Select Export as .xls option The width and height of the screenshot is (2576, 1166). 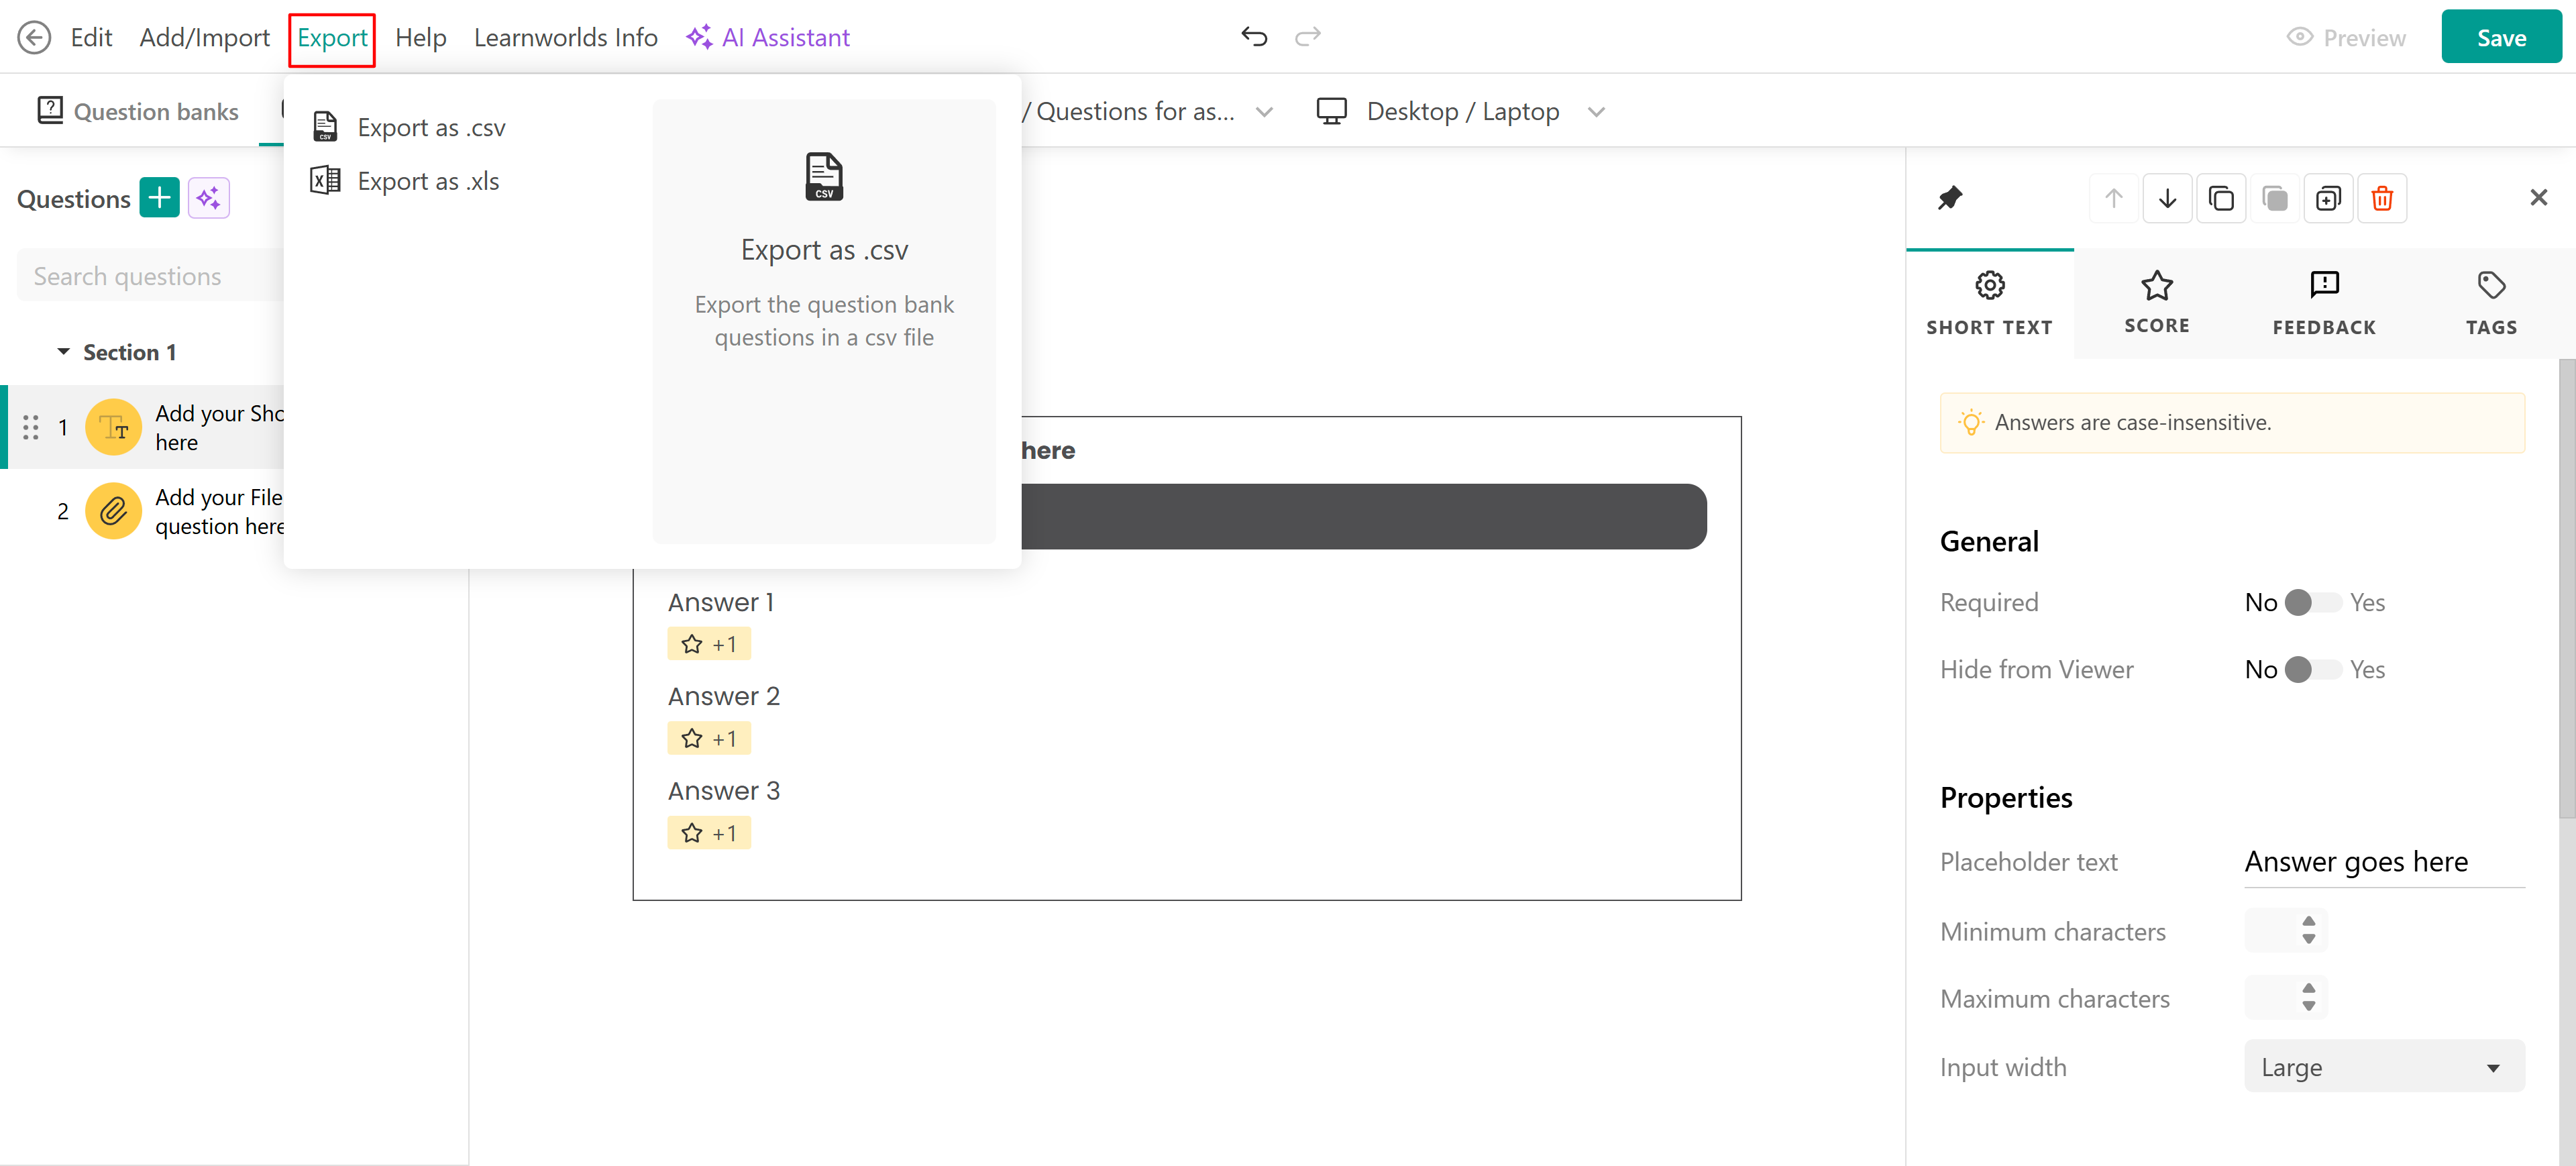(x=428, y=181)
